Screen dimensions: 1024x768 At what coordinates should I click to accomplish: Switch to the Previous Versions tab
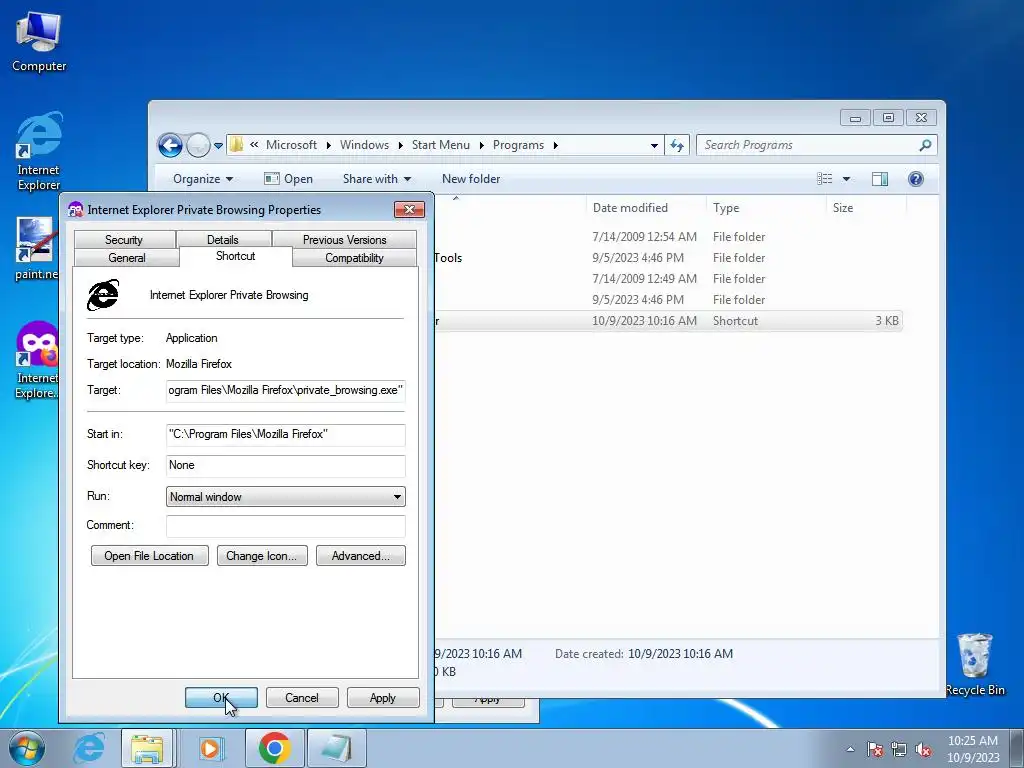[344, 240]
